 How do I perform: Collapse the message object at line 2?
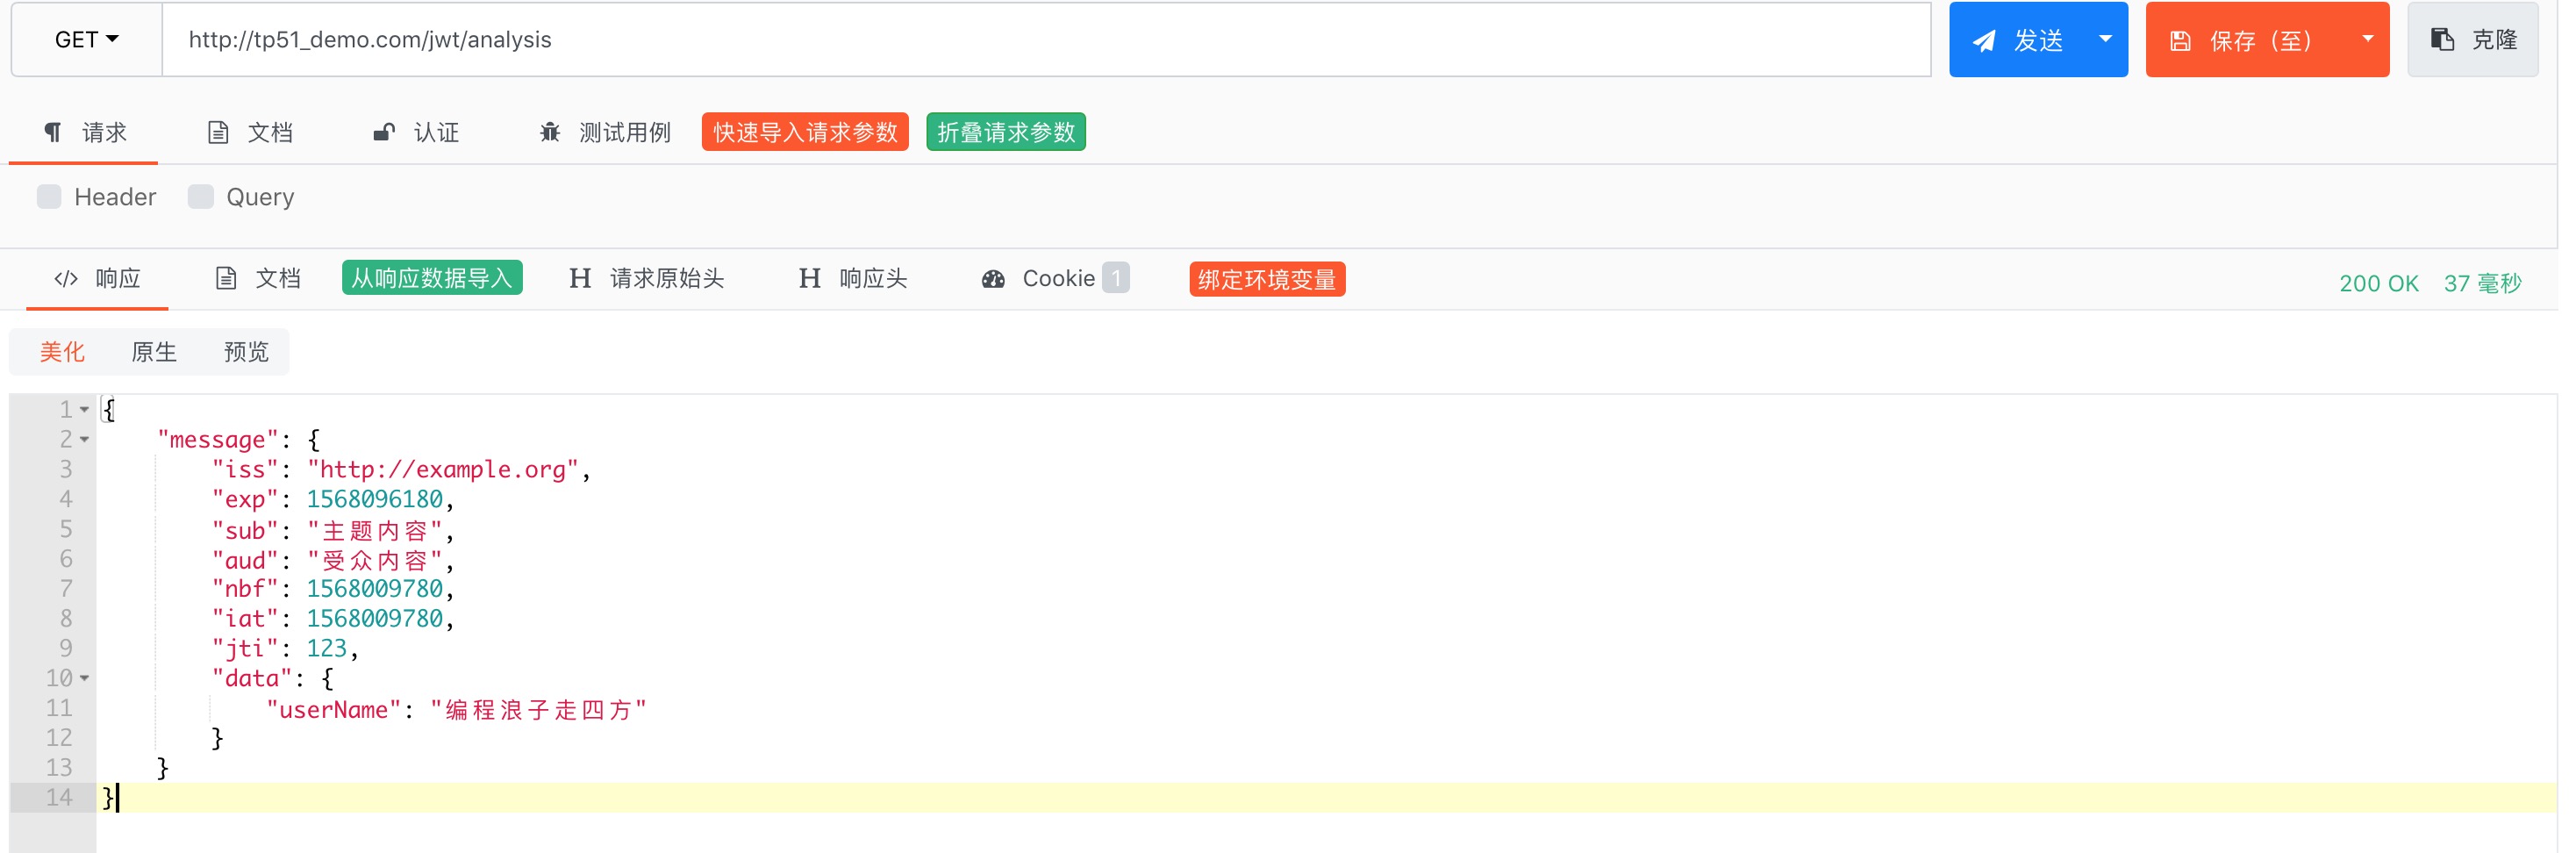pos(84,440)
